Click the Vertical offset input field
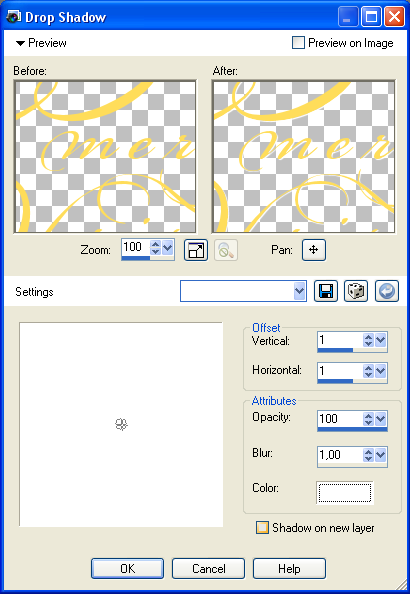This screenshot has height=594, width=410. click(340, 340)
